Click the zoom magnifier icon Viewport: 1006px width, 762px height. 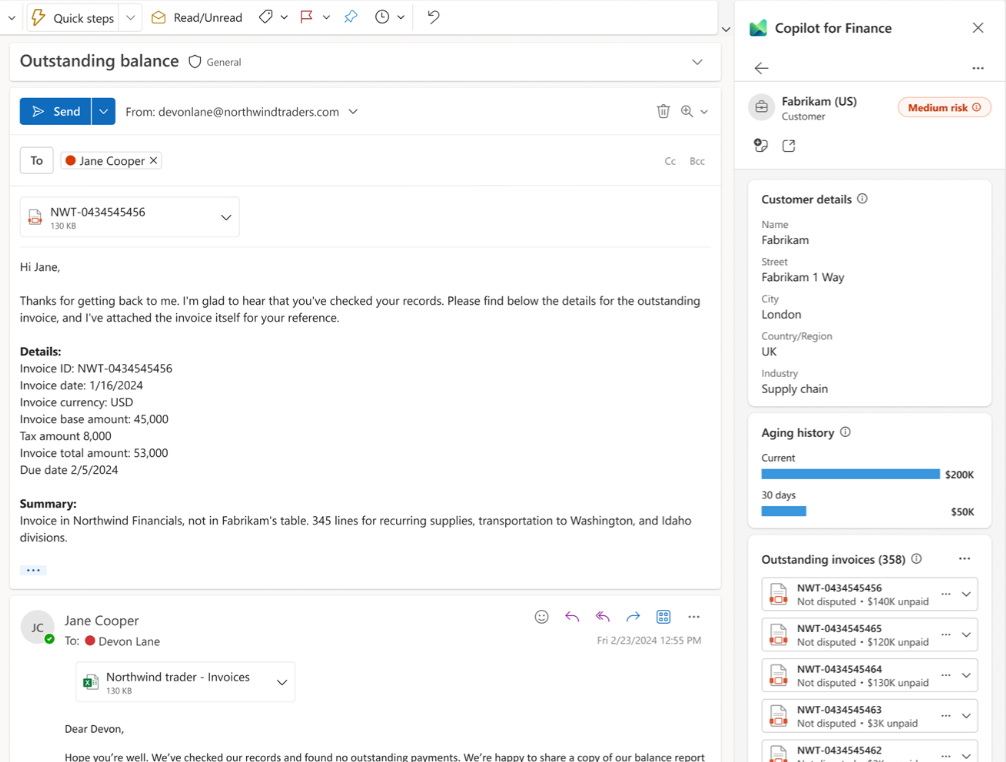tap(686, 112)
